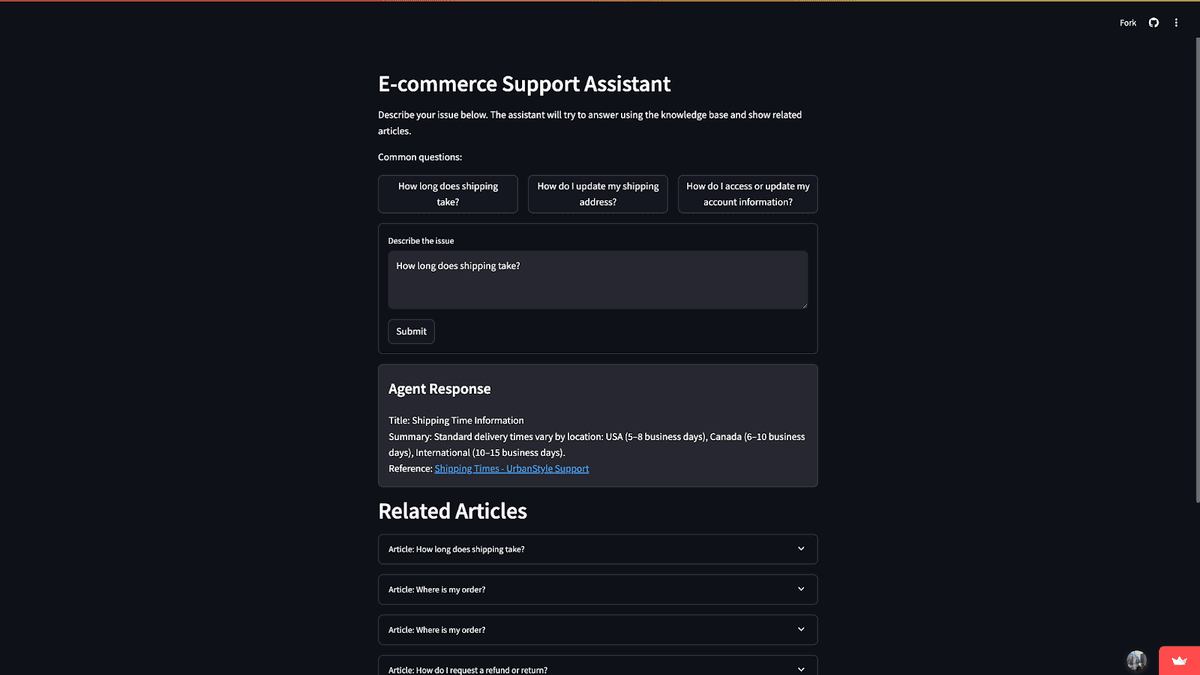Click the text area resize handle
The height and width of the screenshot is (675, 1200).
pos(803,304)
